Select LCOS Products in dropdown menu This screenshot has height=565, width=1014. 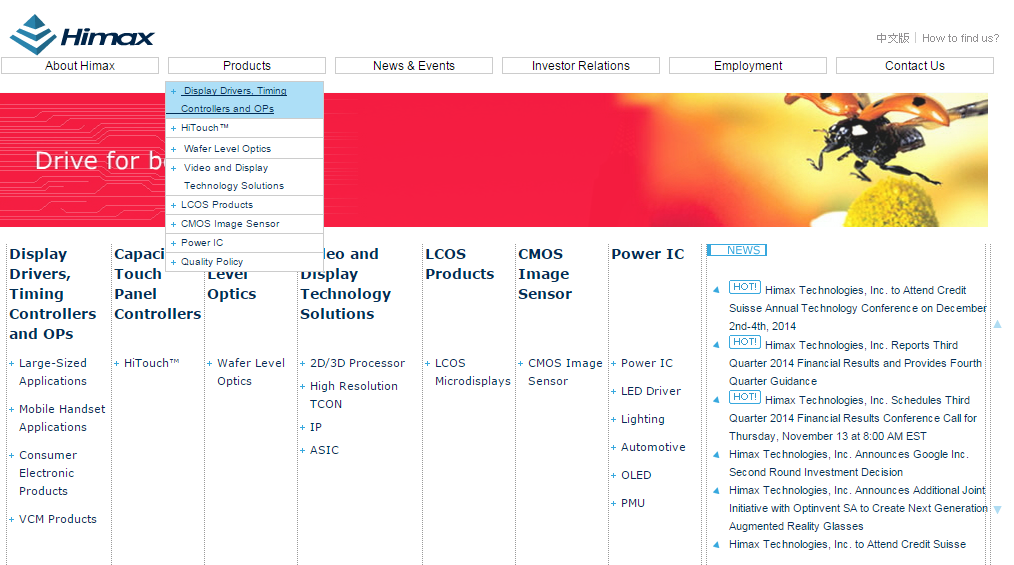tap(244, 205)
